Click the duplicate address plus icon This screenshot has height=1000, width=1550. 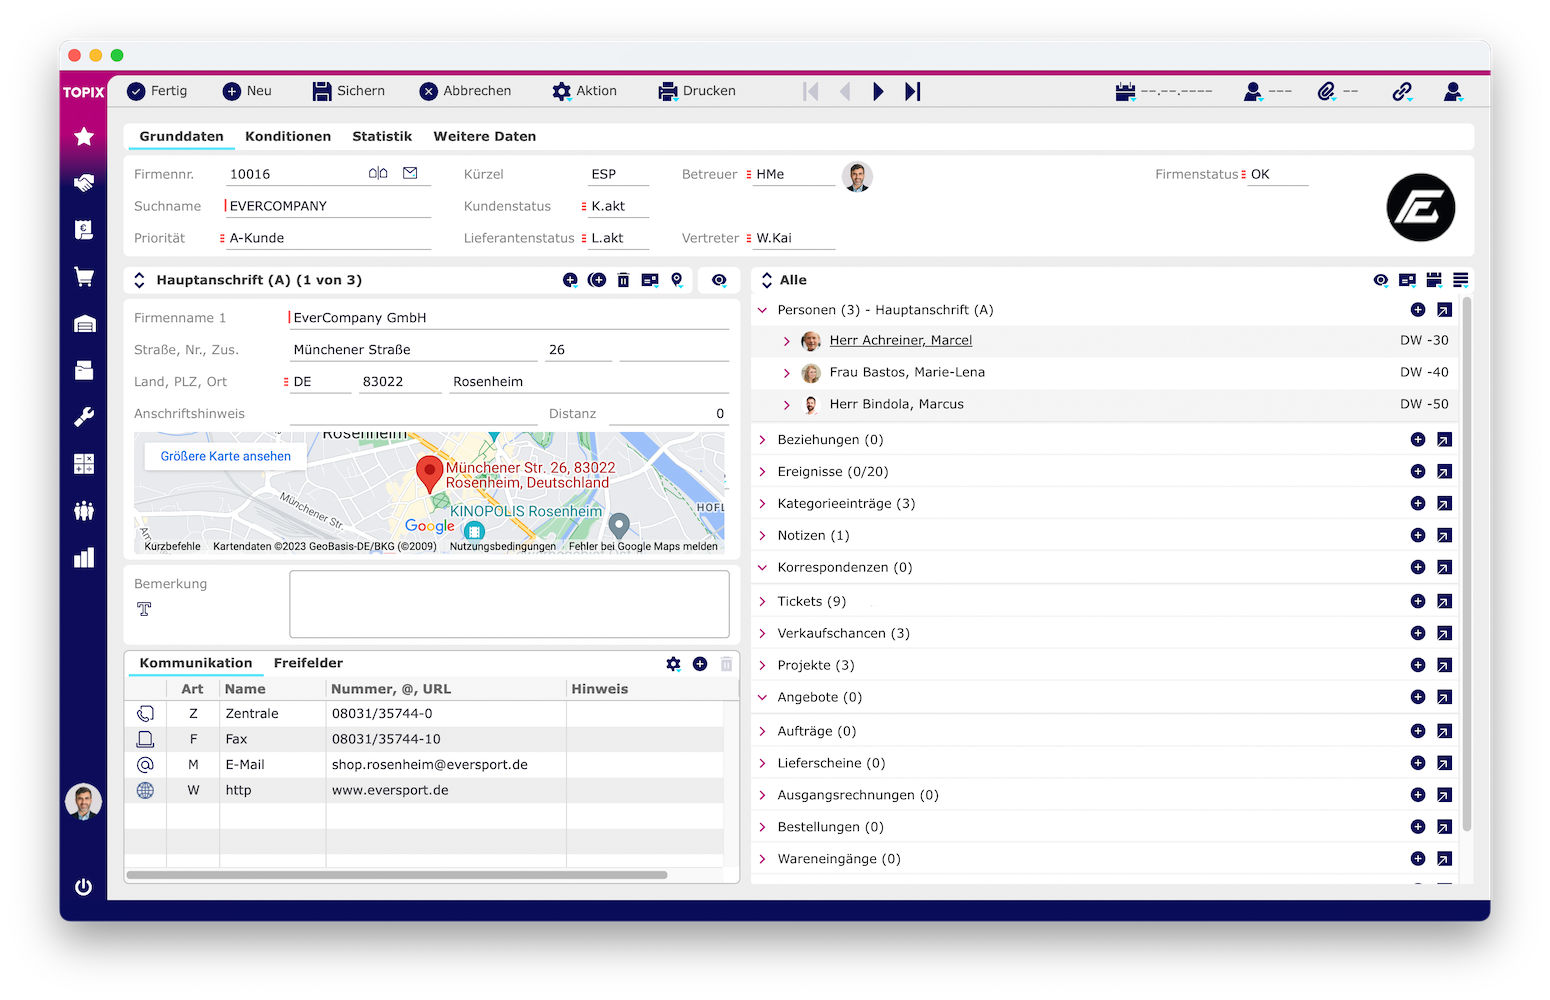597,280
